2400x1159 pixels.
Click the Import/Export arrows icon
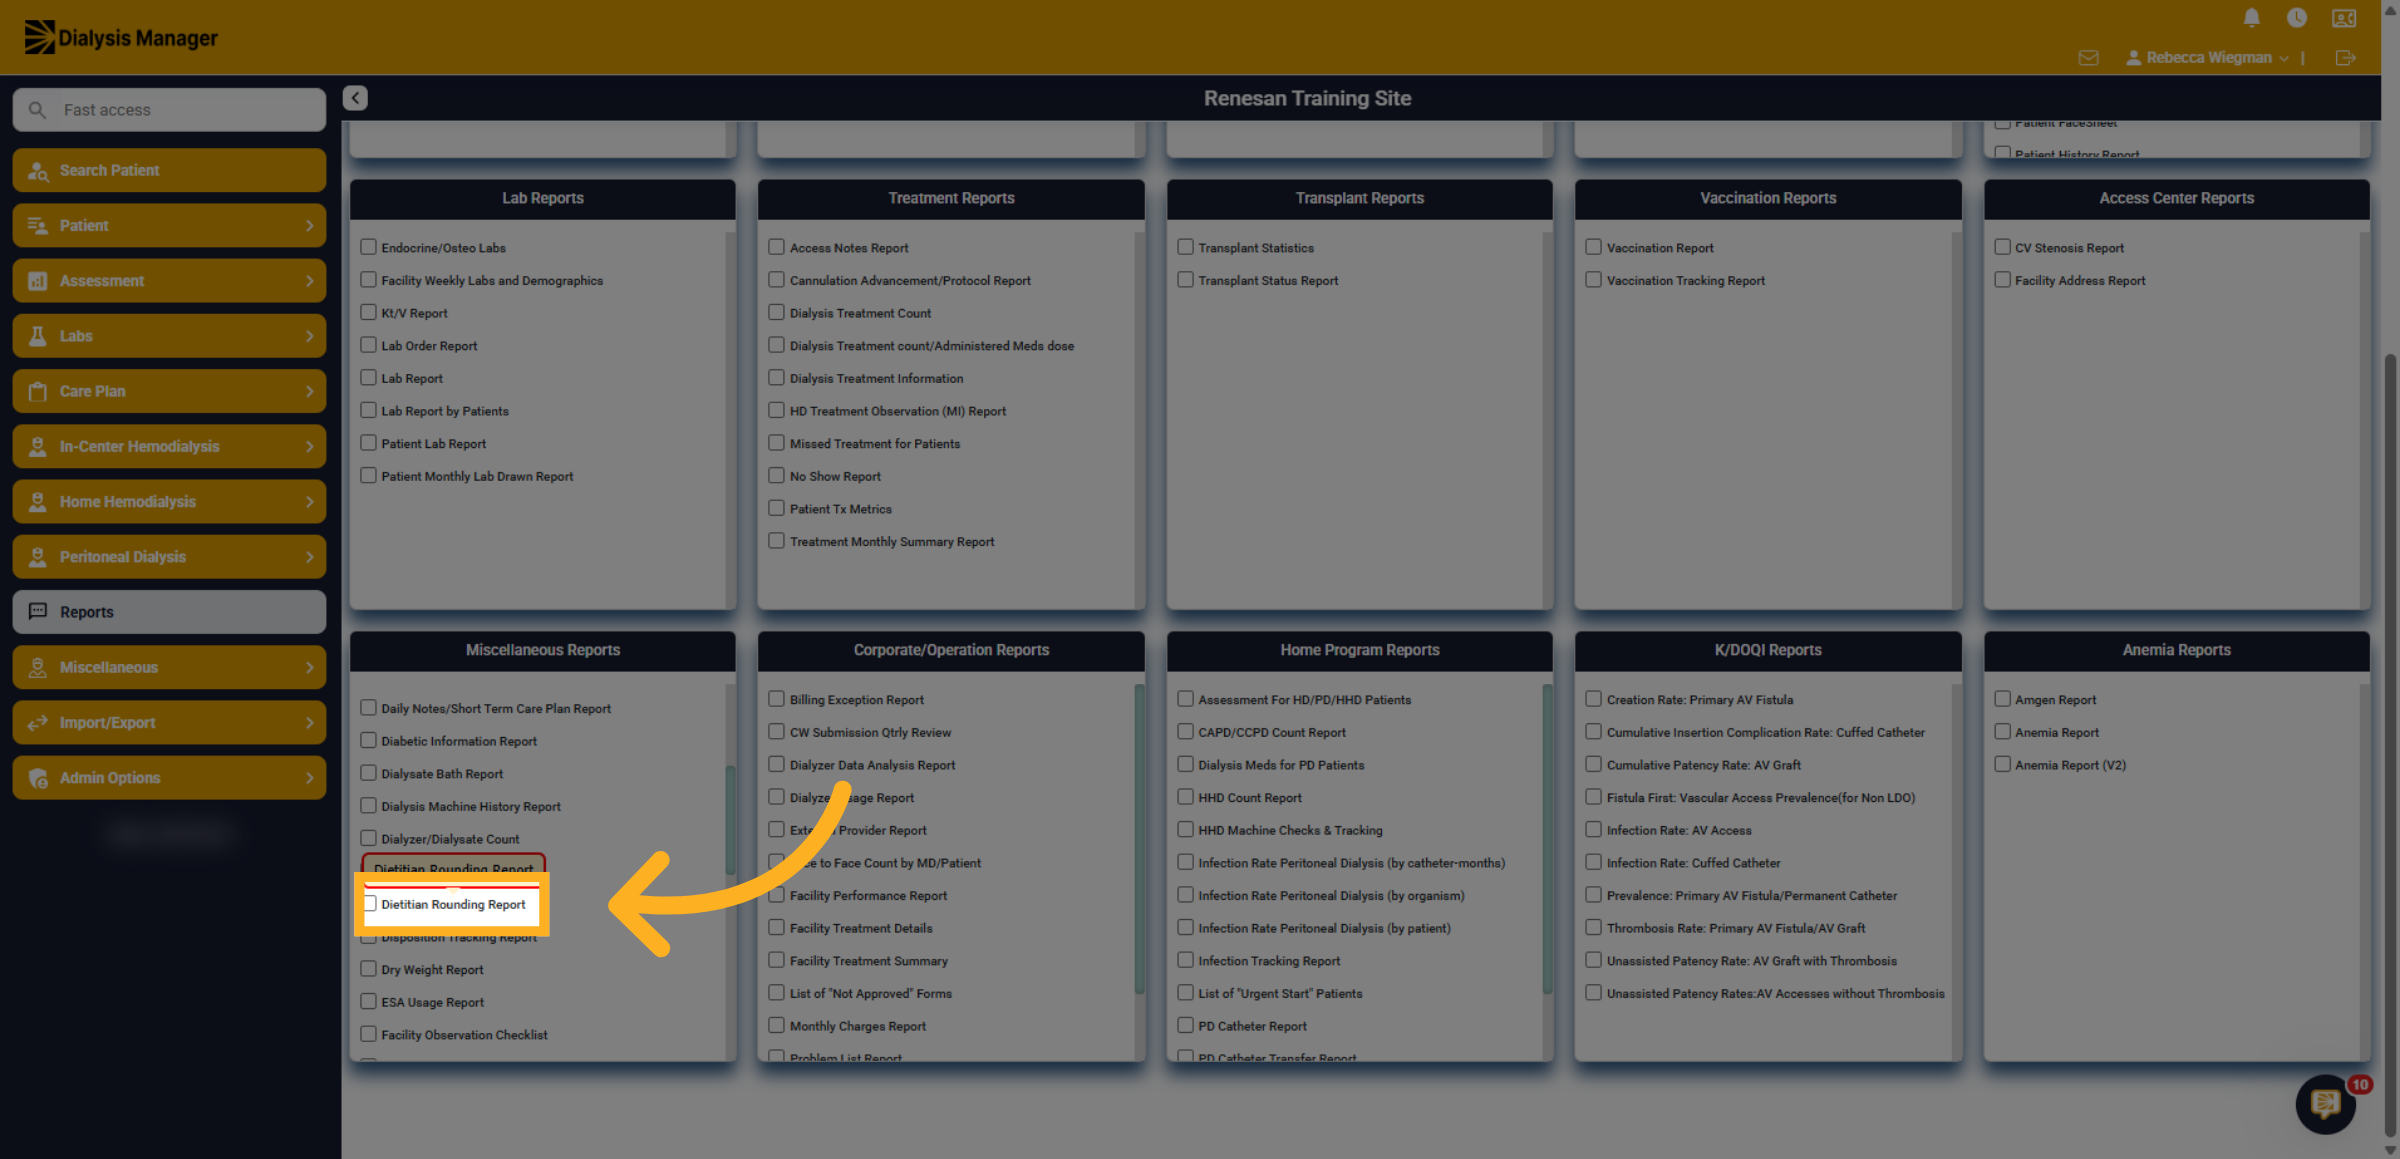coord(38,722)
